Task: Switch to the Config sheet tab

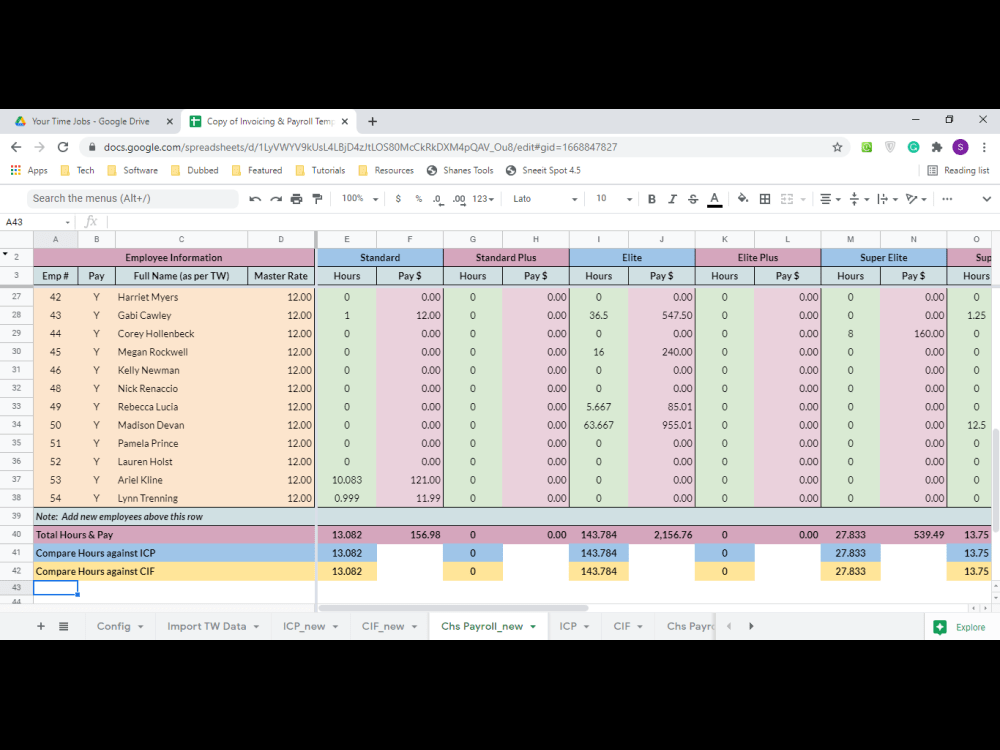Action: (113, 625)
